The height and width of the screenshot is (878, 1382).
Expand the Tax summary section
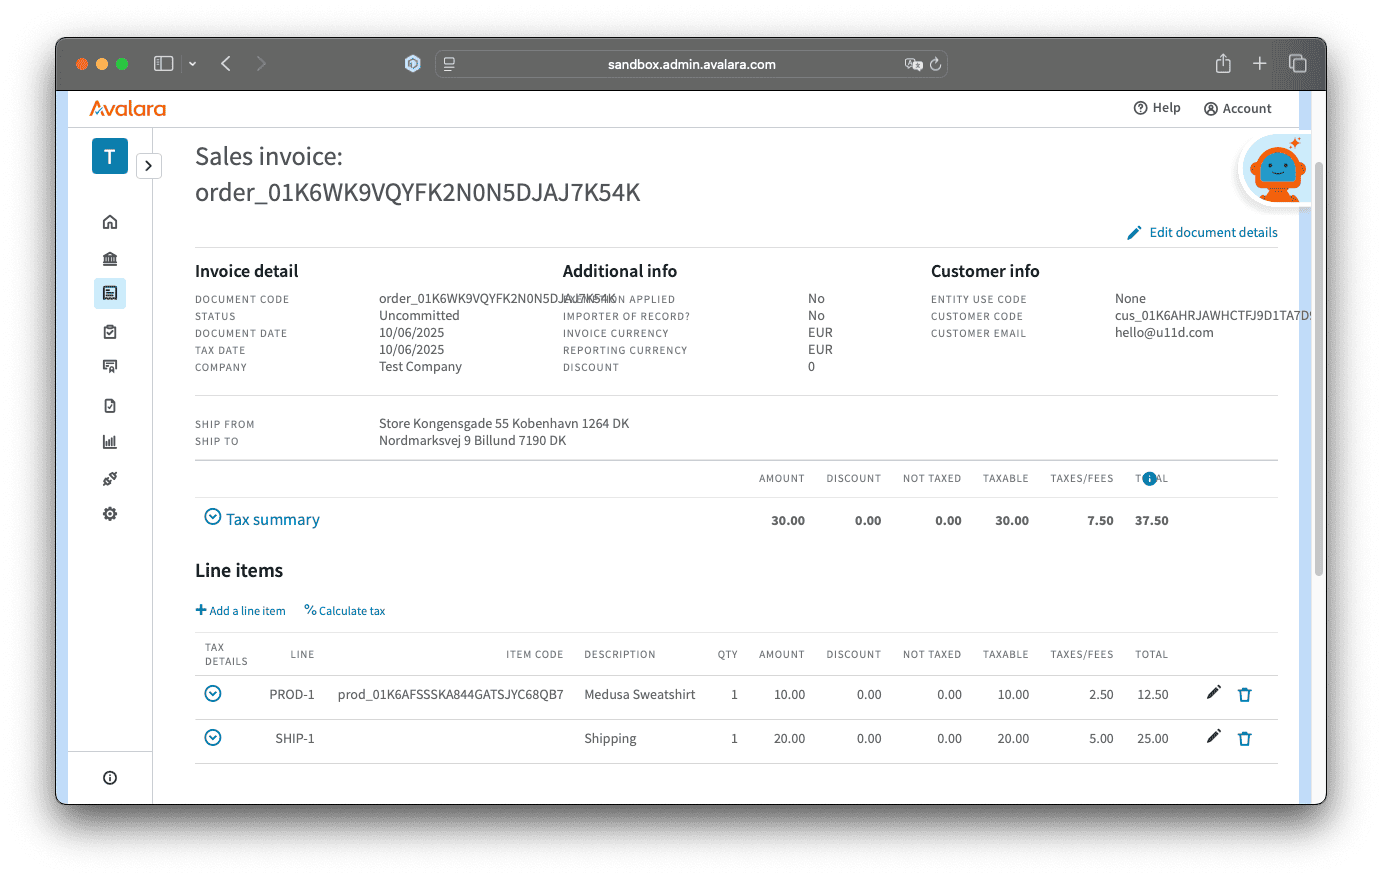[x=213, y=517]
